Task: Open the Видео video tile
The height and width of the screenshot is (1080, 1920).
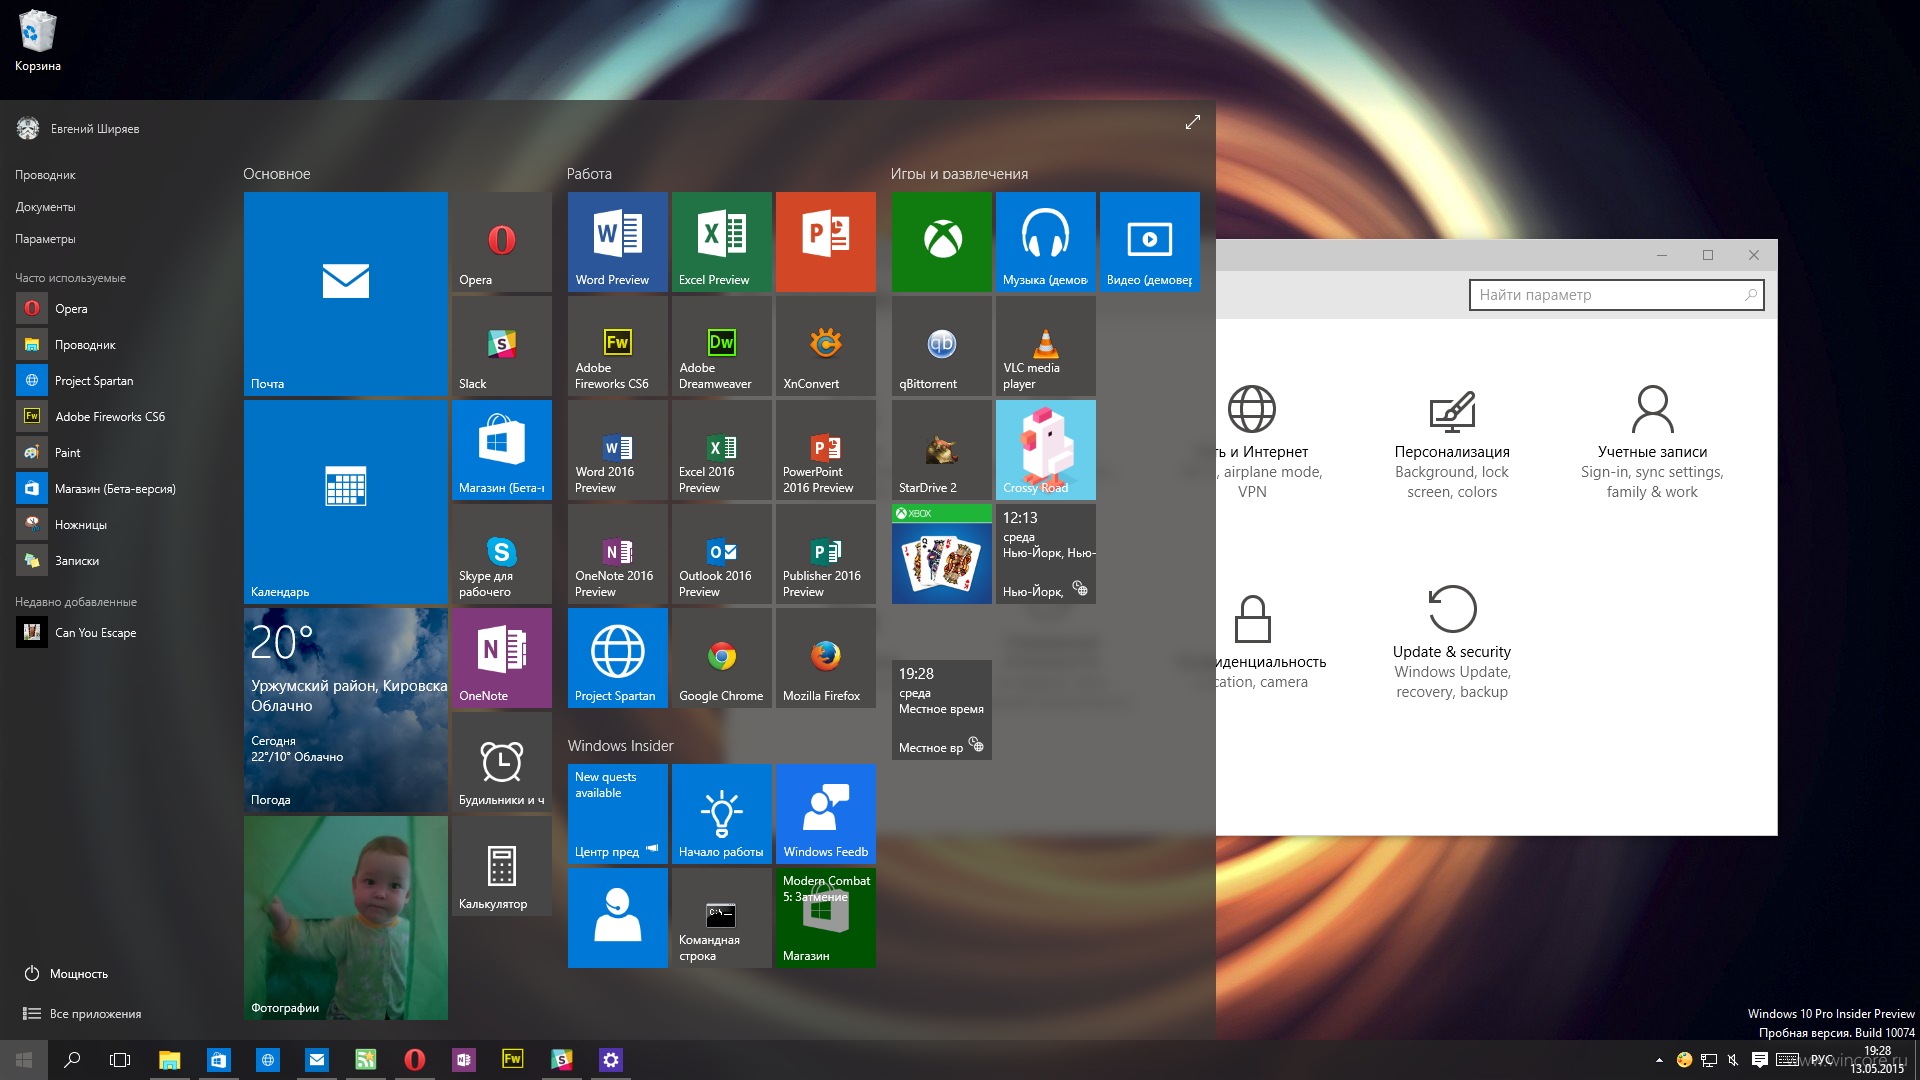Action: coord(1149,242)
